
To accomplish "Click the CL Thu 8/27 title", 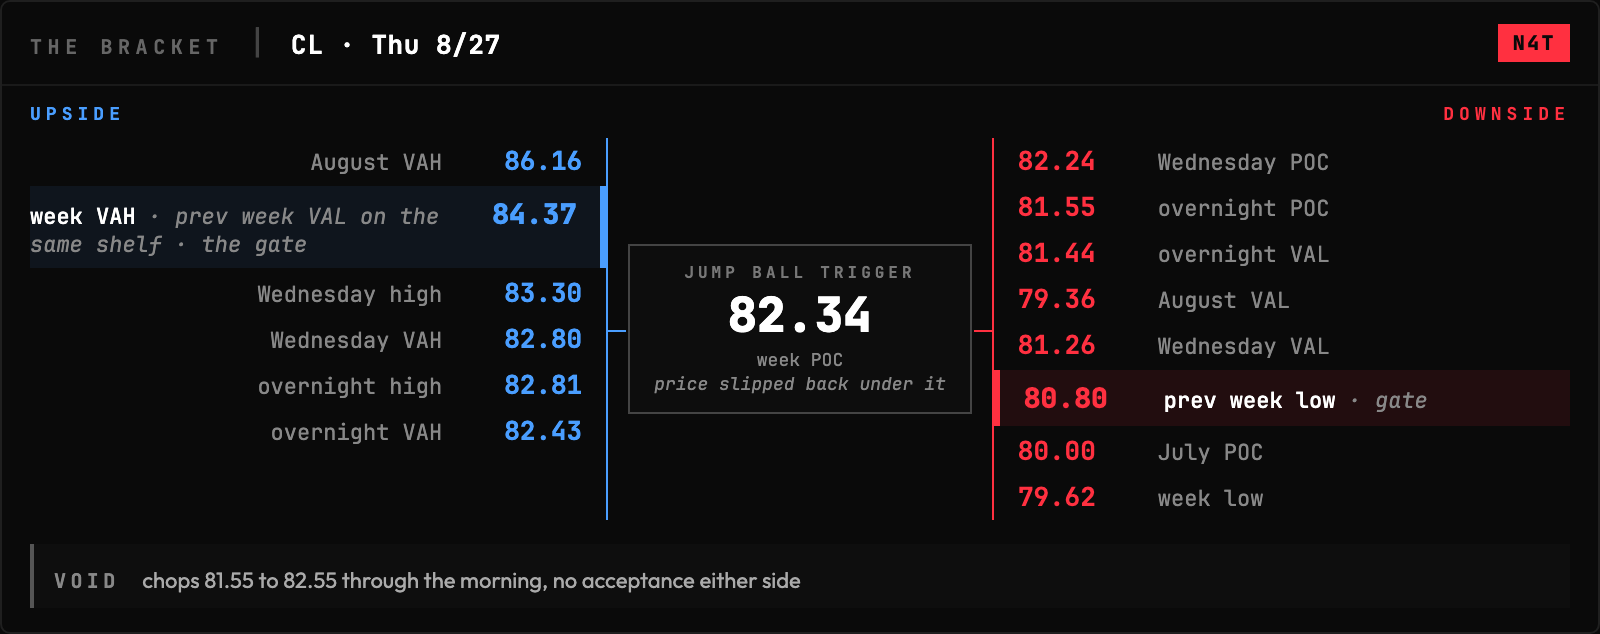I will click(395, 45).
